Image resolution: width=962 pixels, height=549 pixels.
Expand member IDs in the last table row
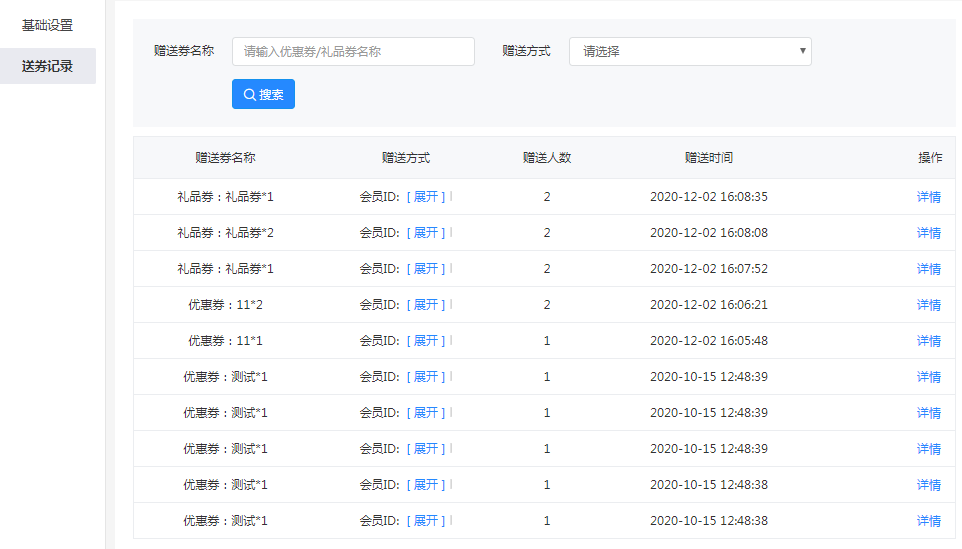(x=426, y=521)
